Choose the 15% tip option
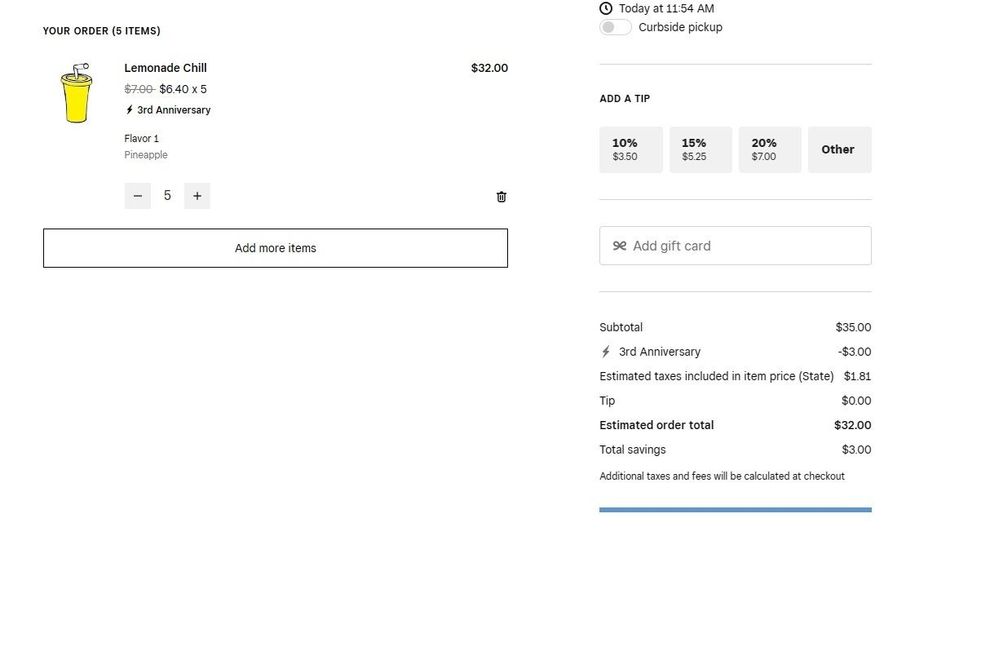Image resolution: width=999 pixels, height=665 pixels. pos(700,150)
